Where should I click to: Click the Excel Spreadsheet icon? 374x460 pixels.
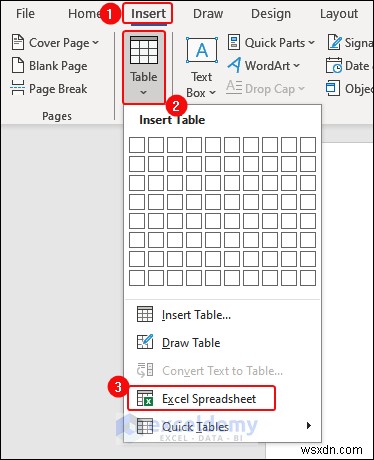click(x=145, y=398)
